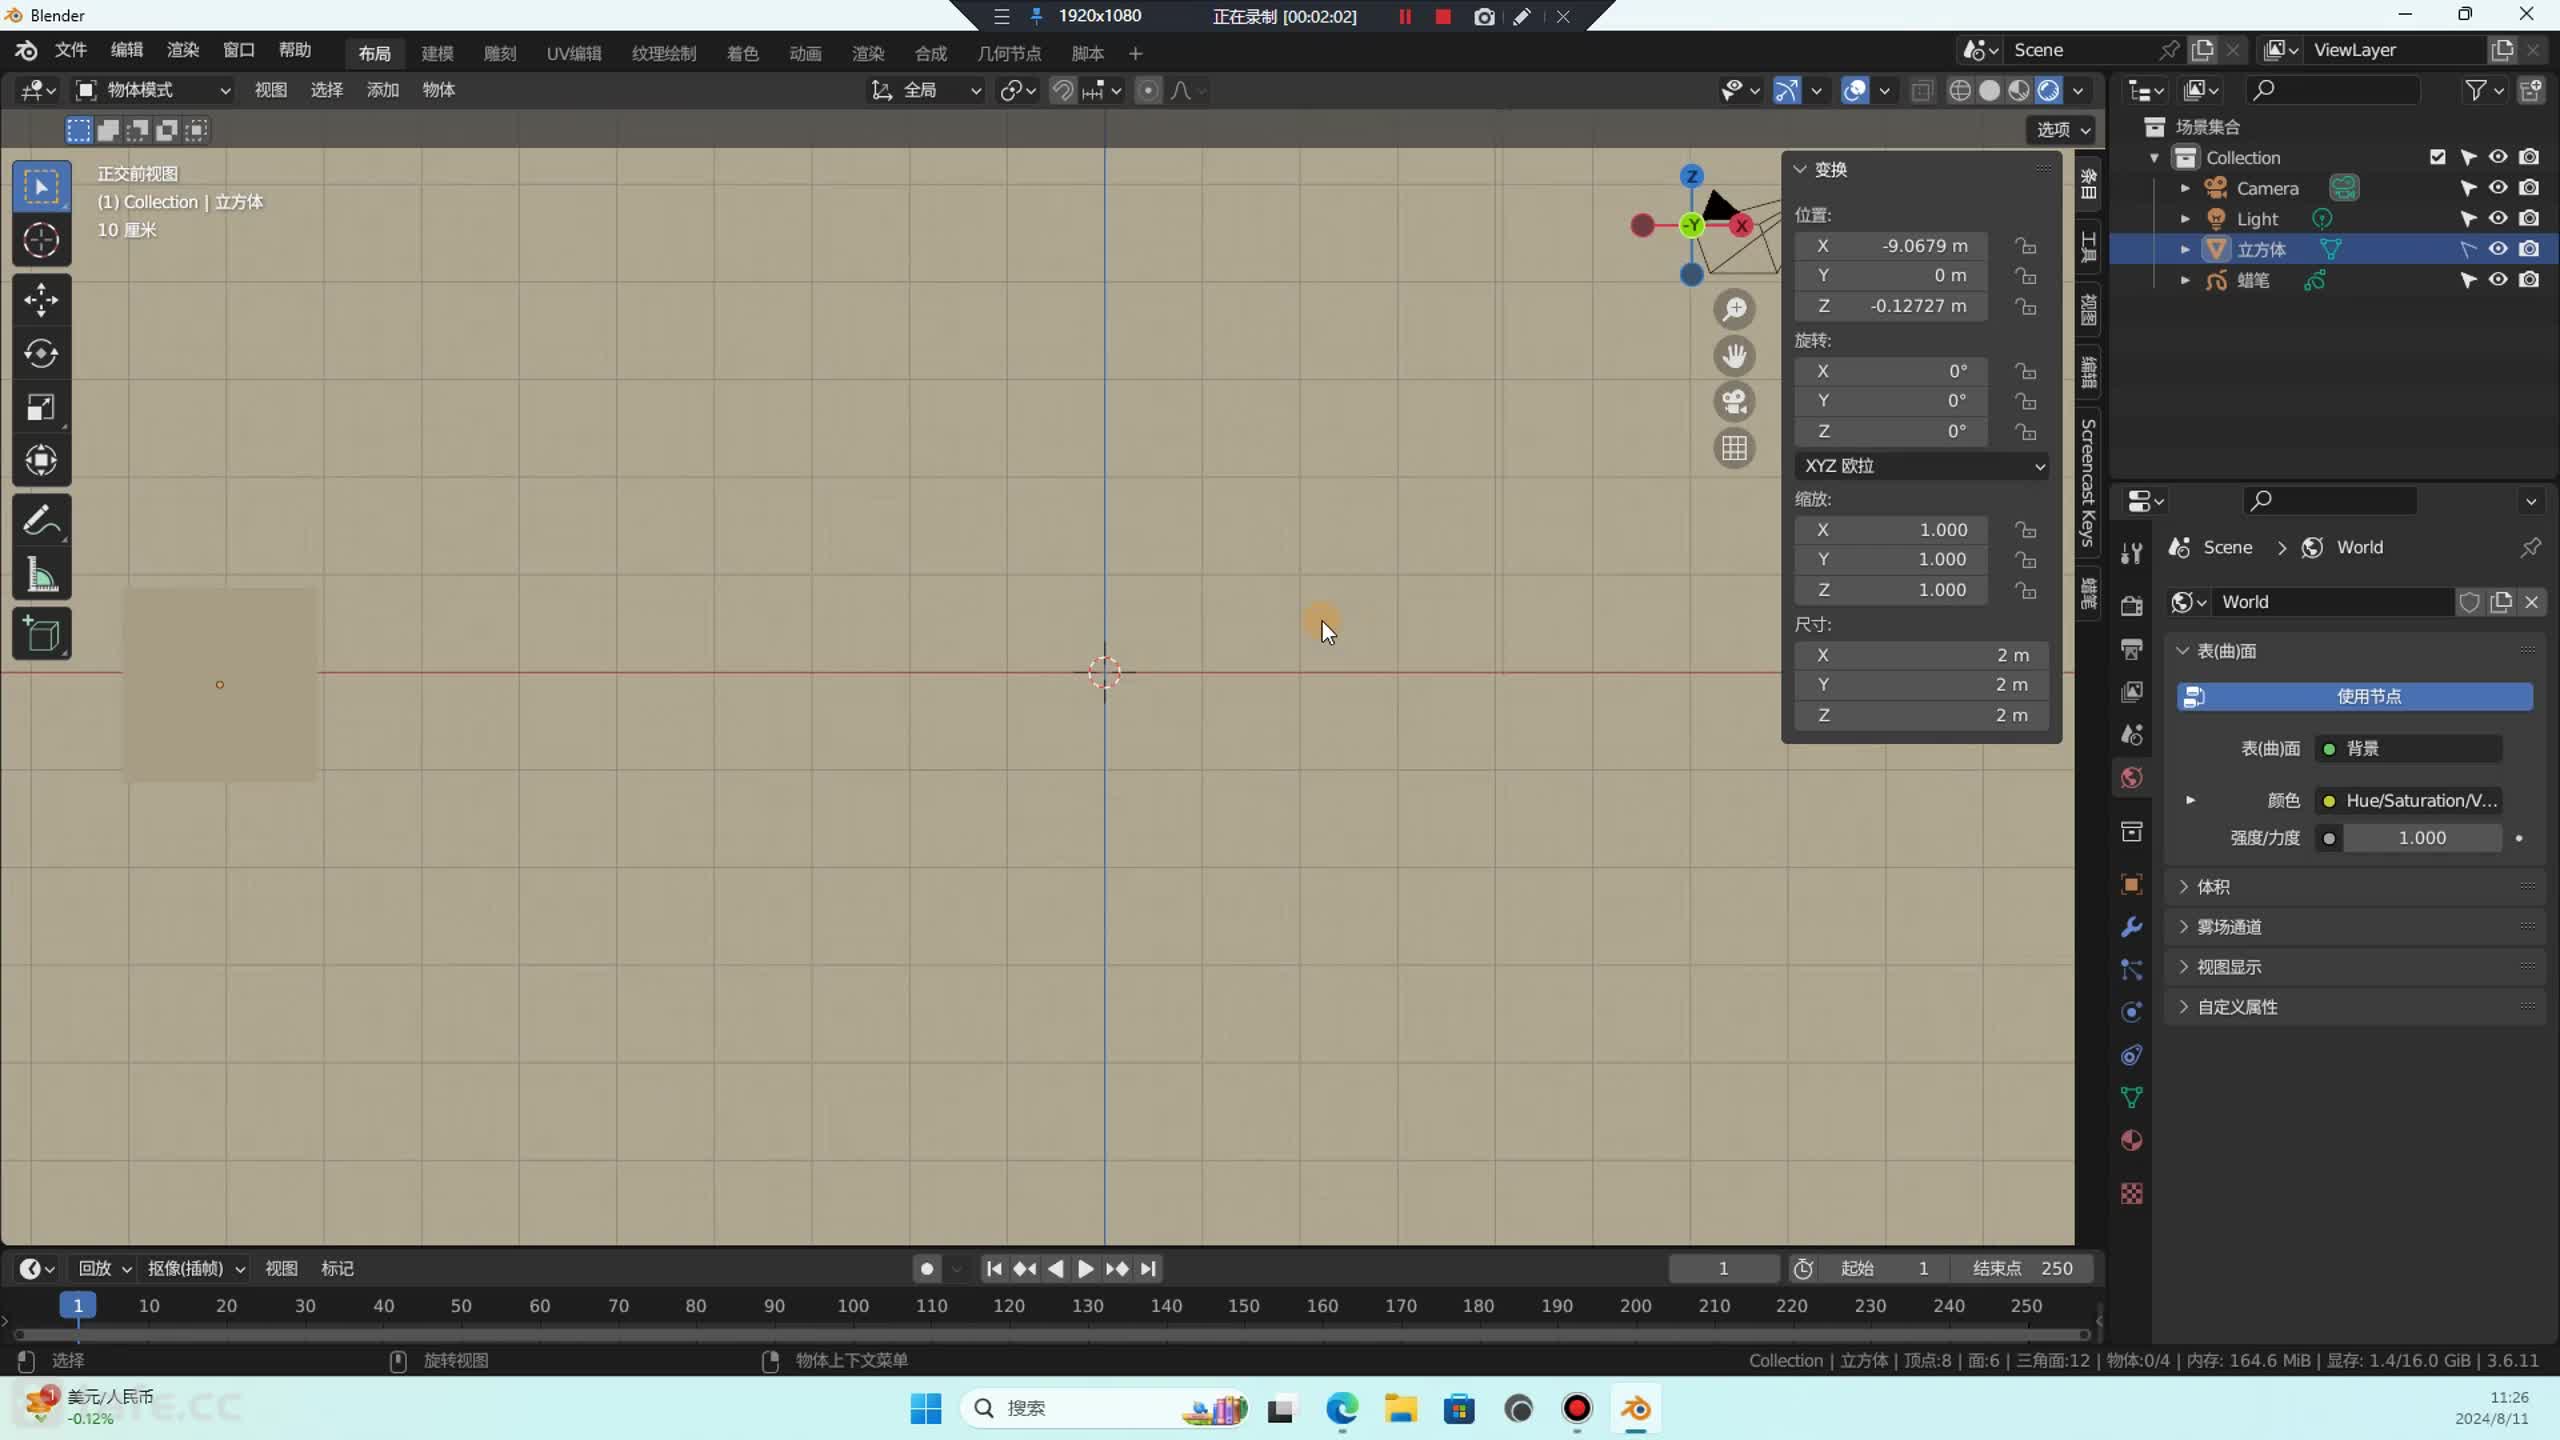Select the Add Cube tool
Screen dimensions: 2560x1440
(41, 634)
